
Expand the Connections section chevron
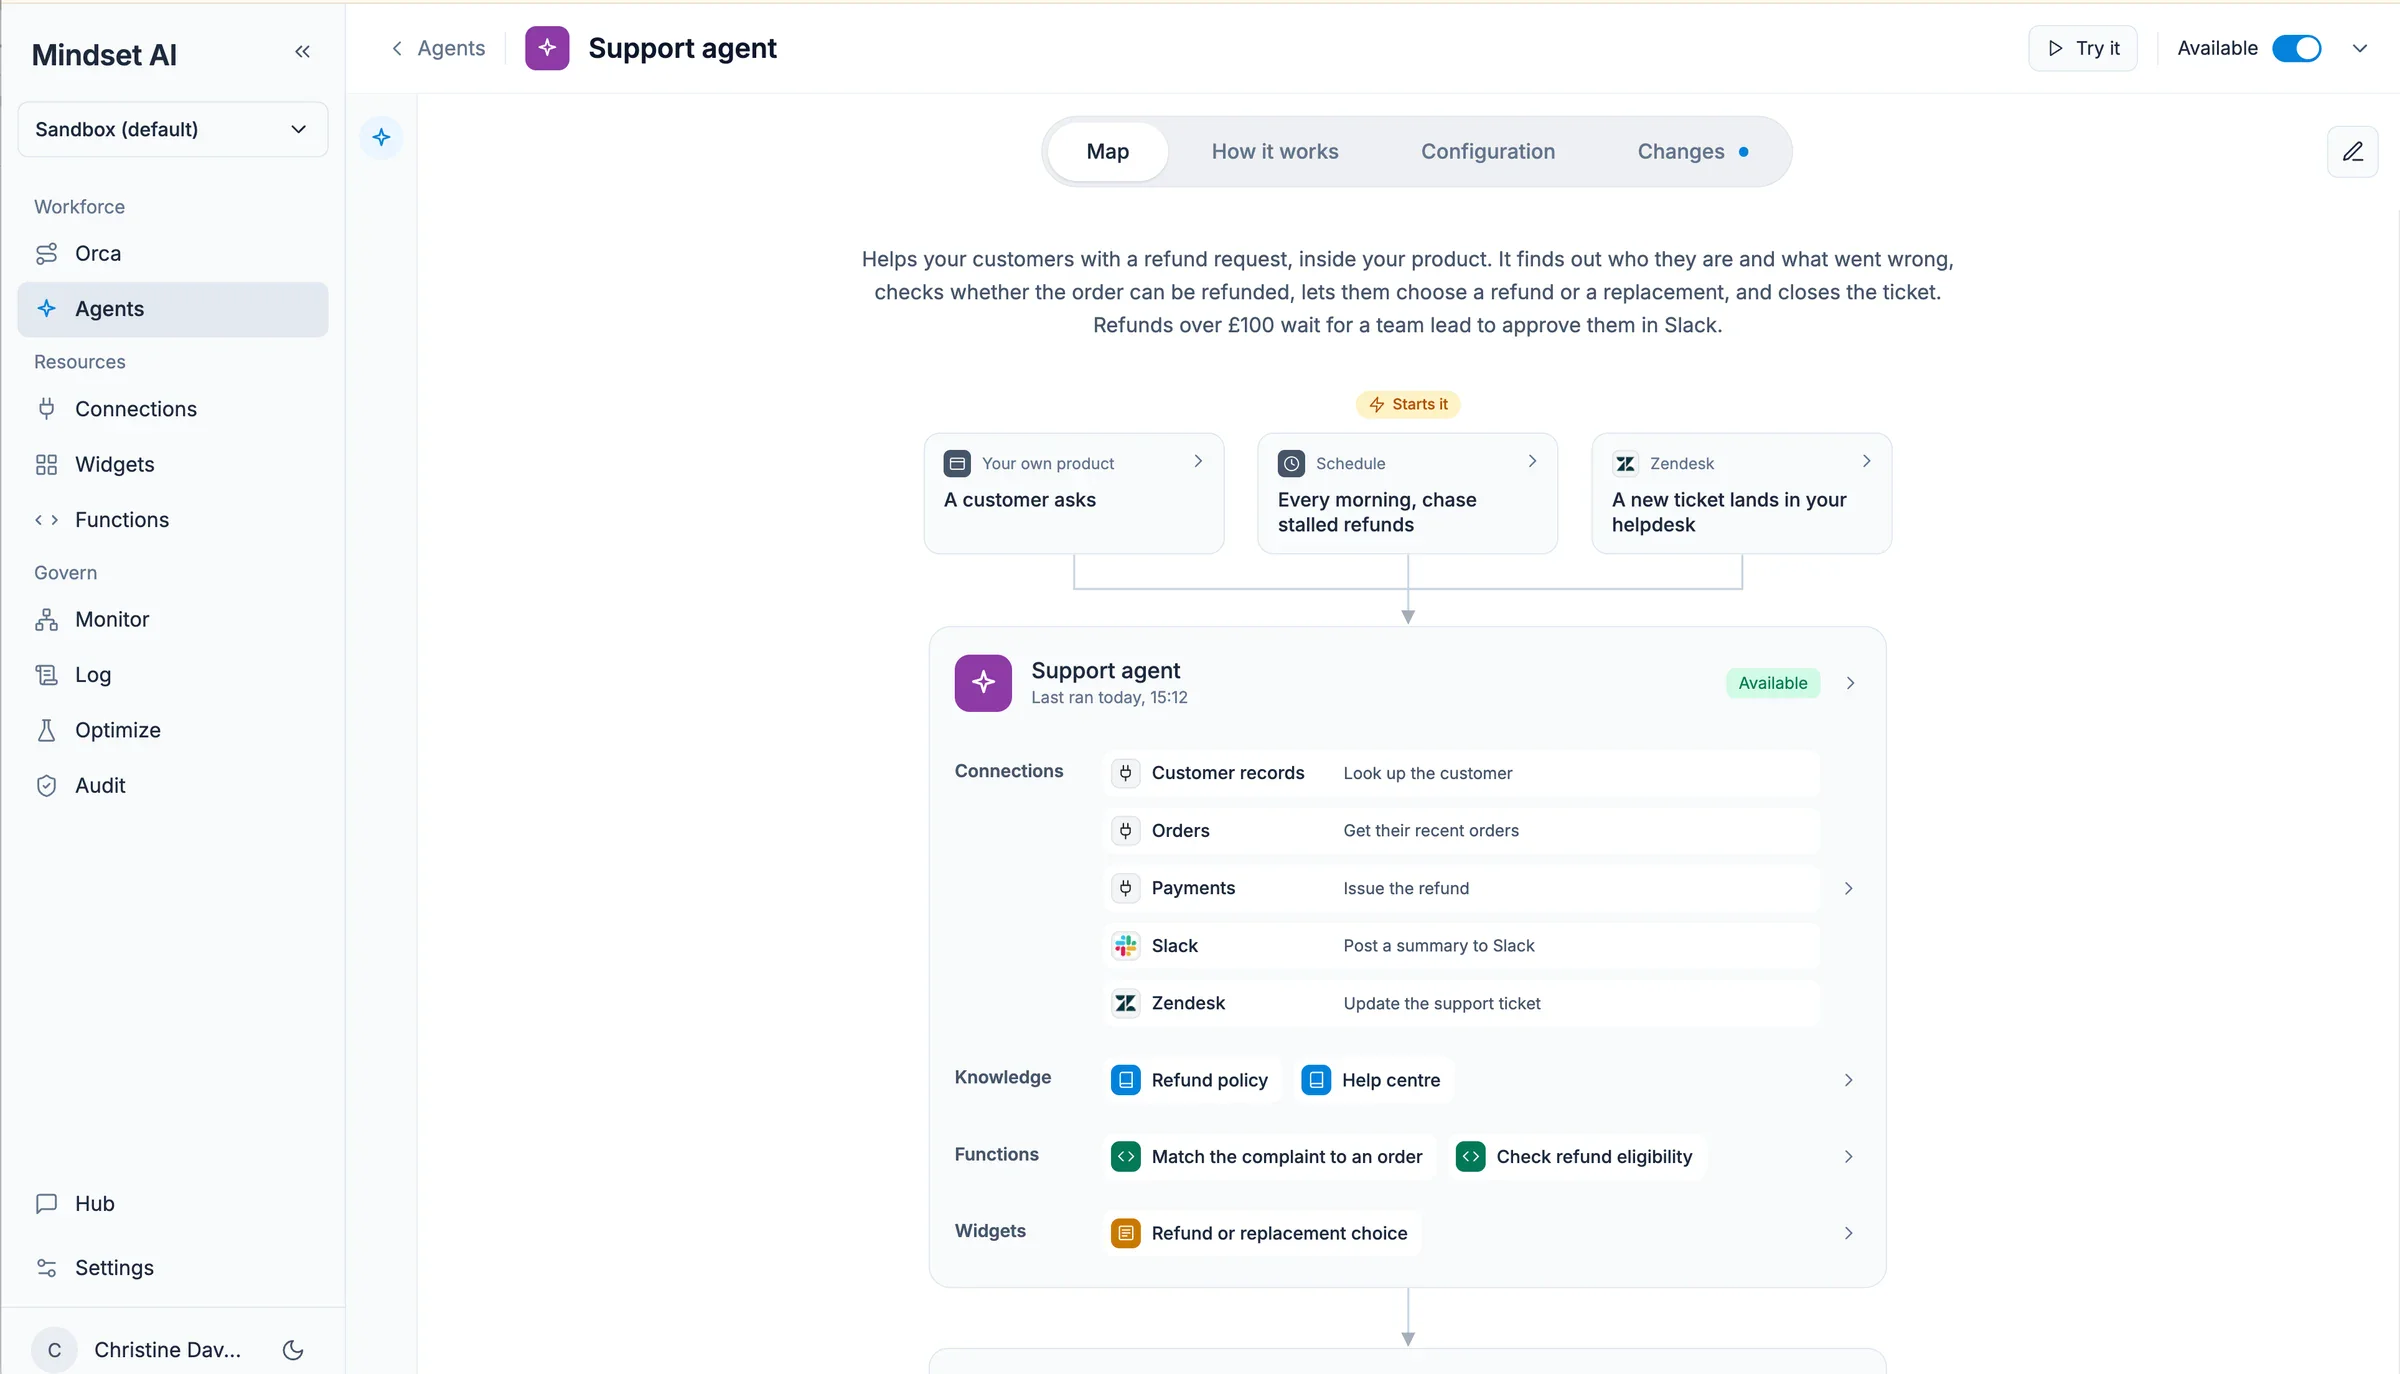1848,888
